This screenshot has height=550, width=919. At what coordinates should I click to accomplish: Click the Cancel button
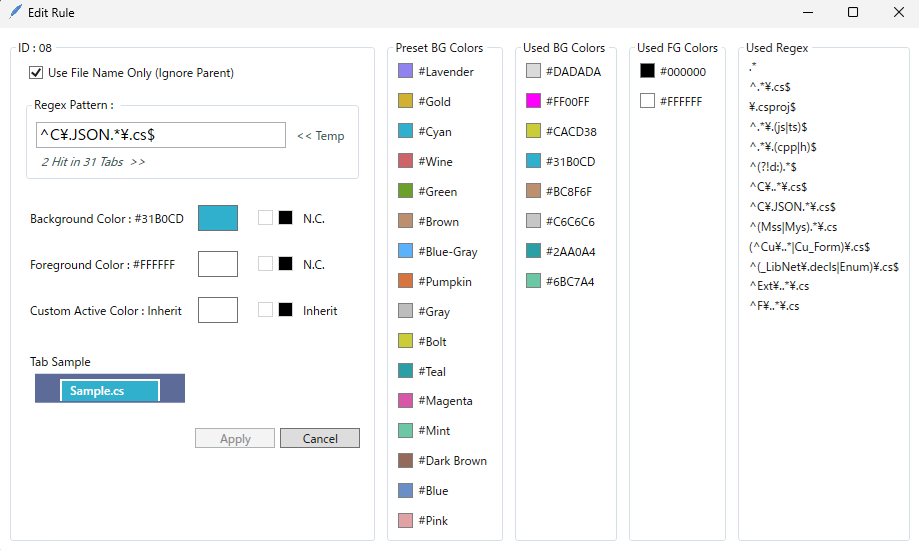[320, 438]
